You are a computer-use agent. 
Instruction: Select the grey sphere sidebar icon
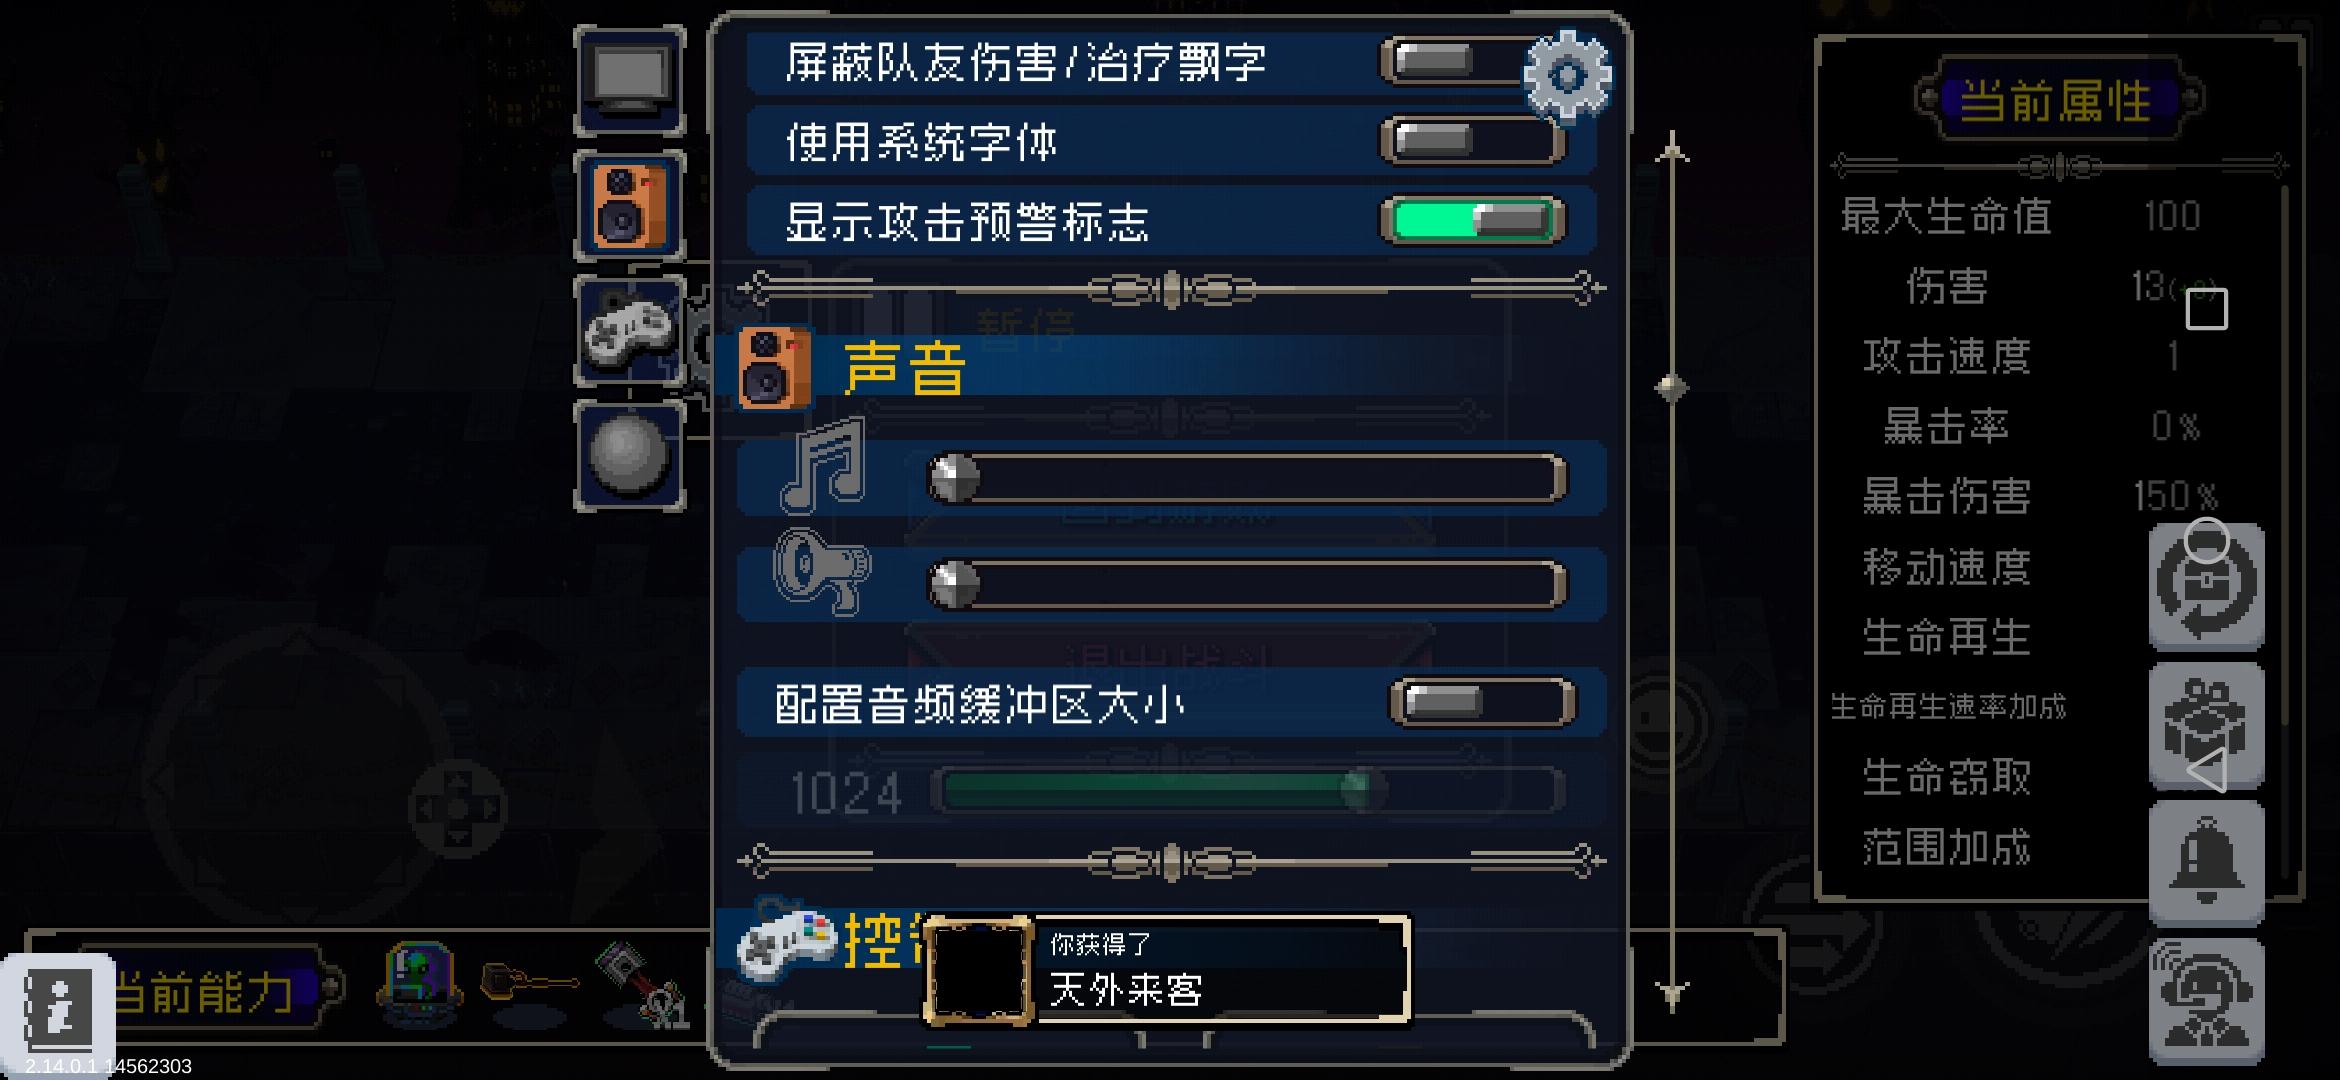[x=630, y=456]
